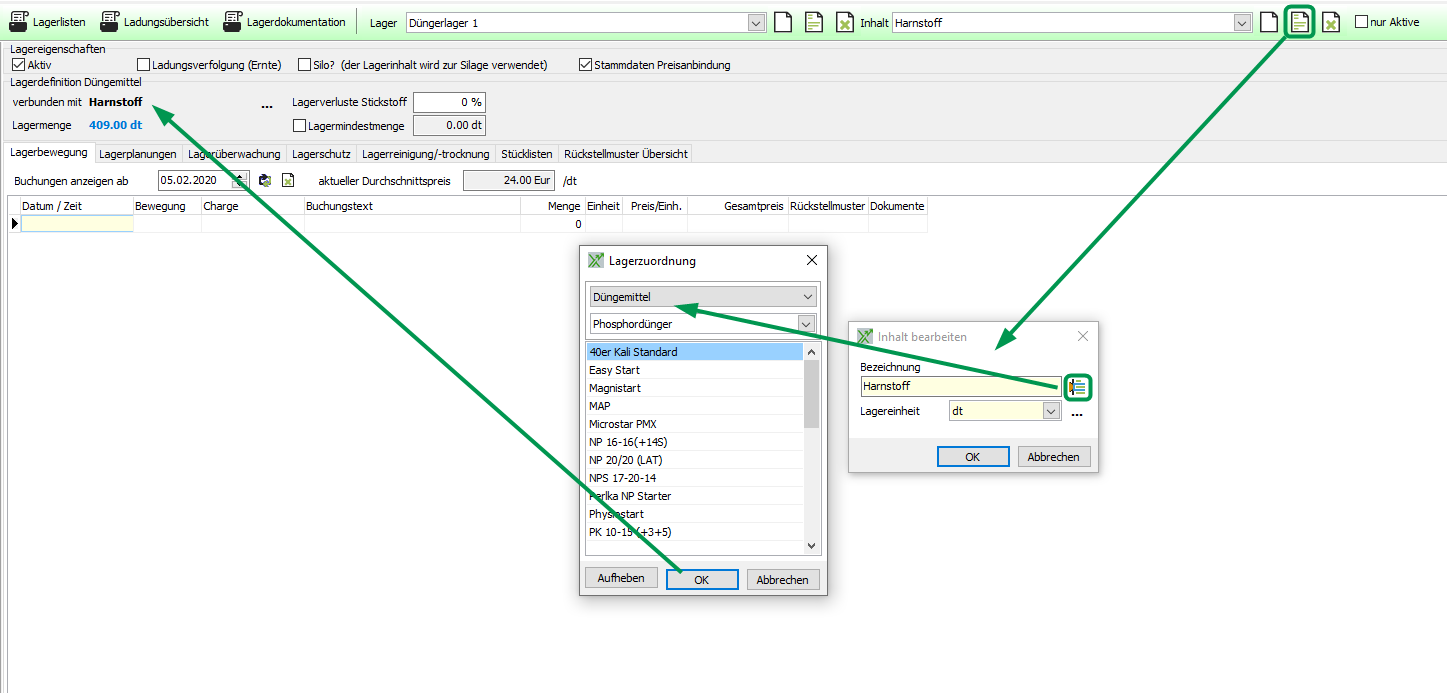This screenshot has width=1447, height=693.
Task: Switch to the Lagerplanungen tab
Action: 138,154
